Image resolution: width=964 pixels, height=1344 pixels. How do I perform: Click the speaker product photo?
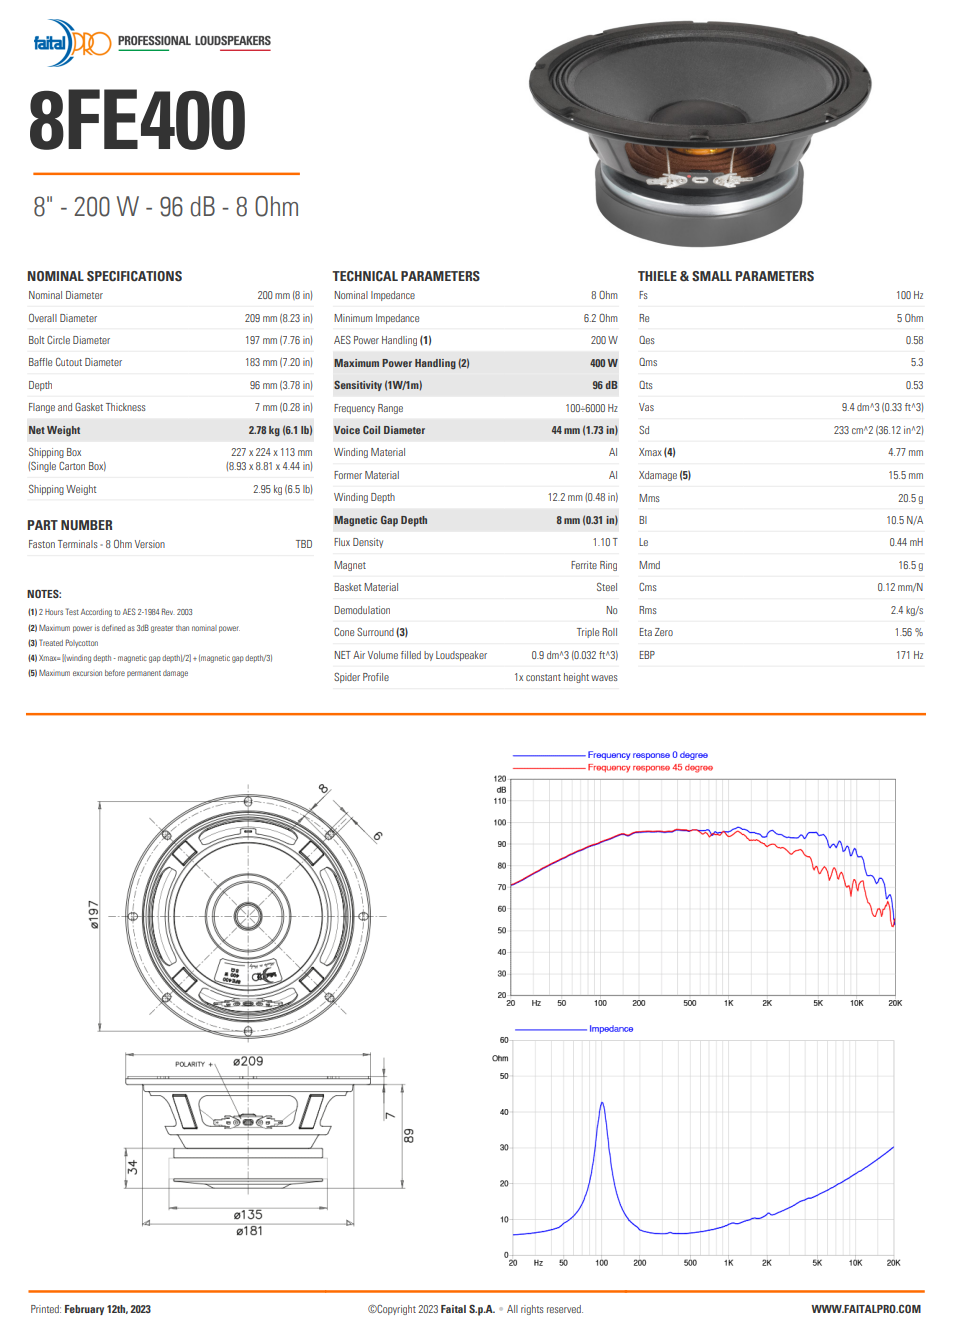pyautogui.click(x=700, y=133)
